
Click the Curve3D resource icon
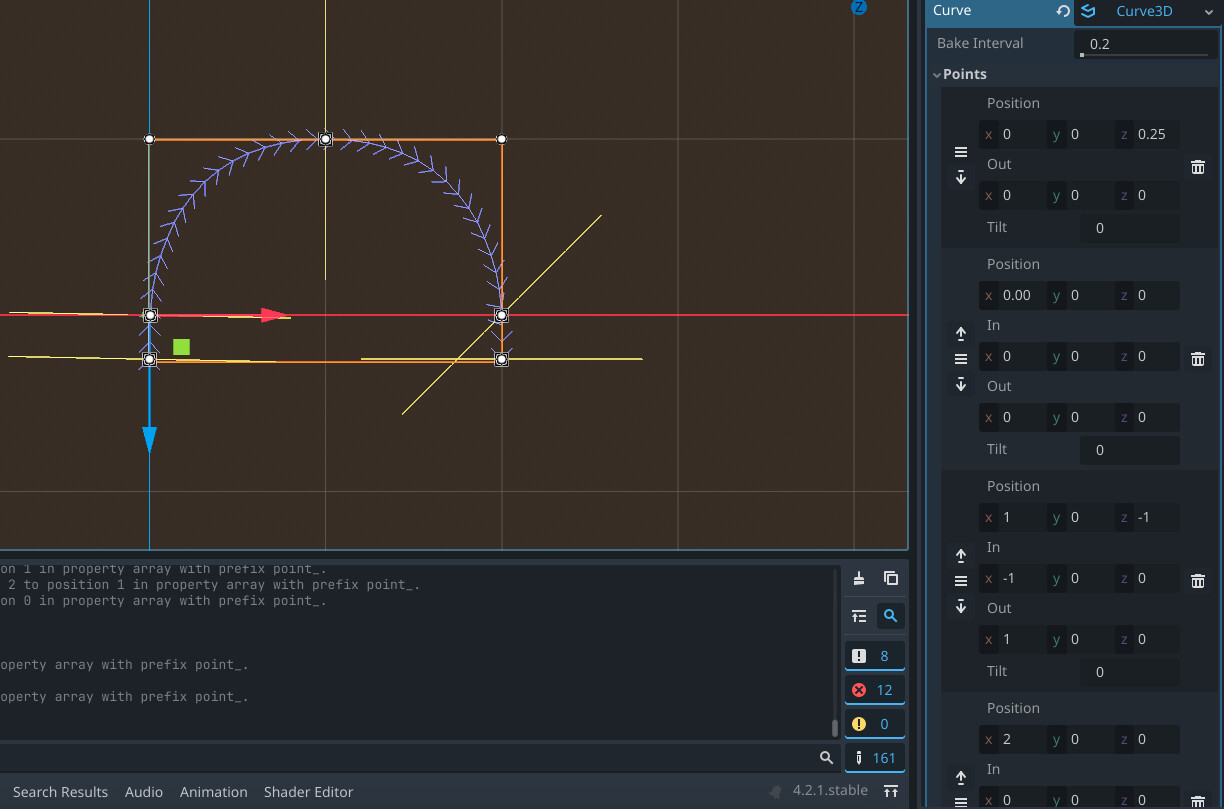(x=1087, y=12)
